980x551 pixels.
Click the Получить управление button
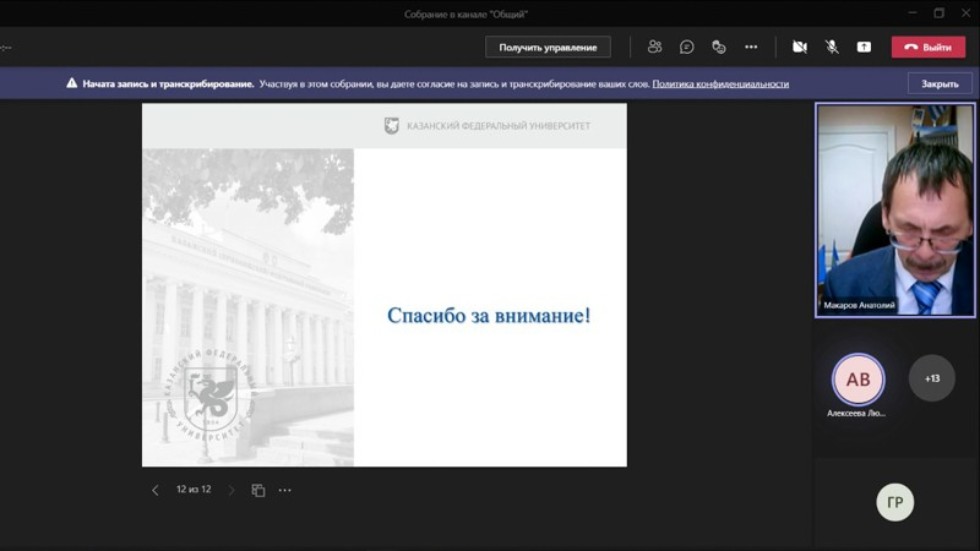point(547,47)
